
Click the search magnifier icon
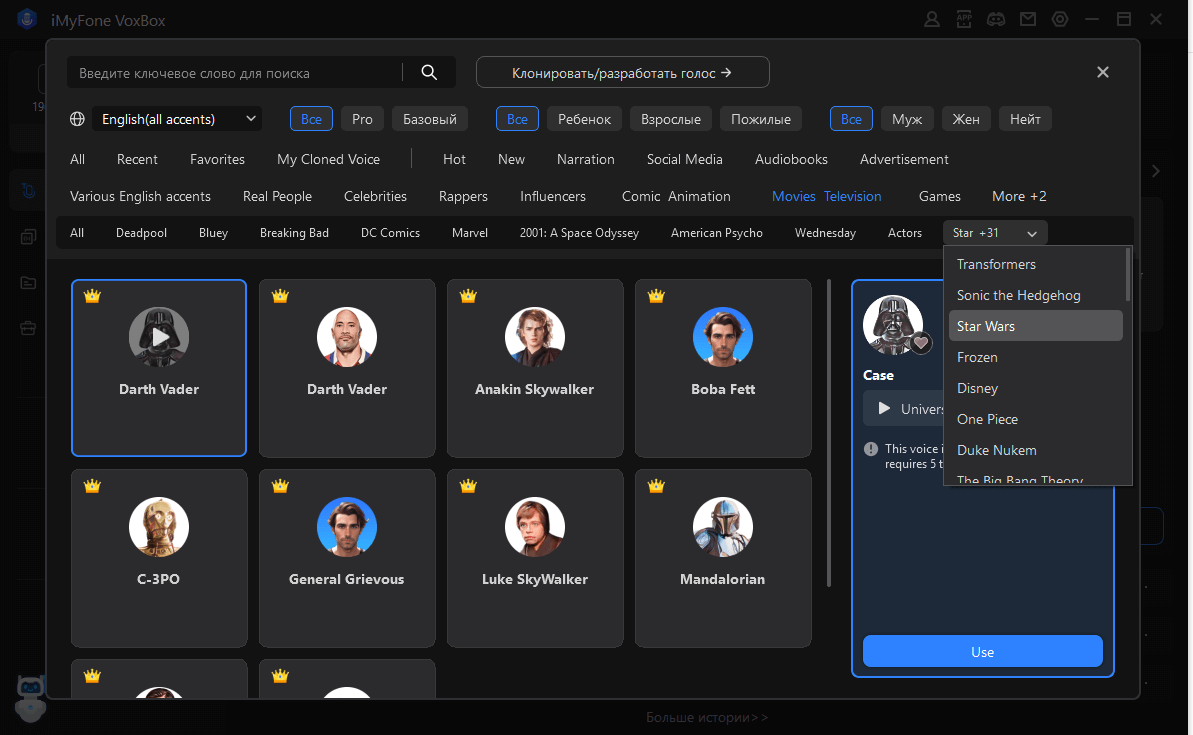coord(429,72)
